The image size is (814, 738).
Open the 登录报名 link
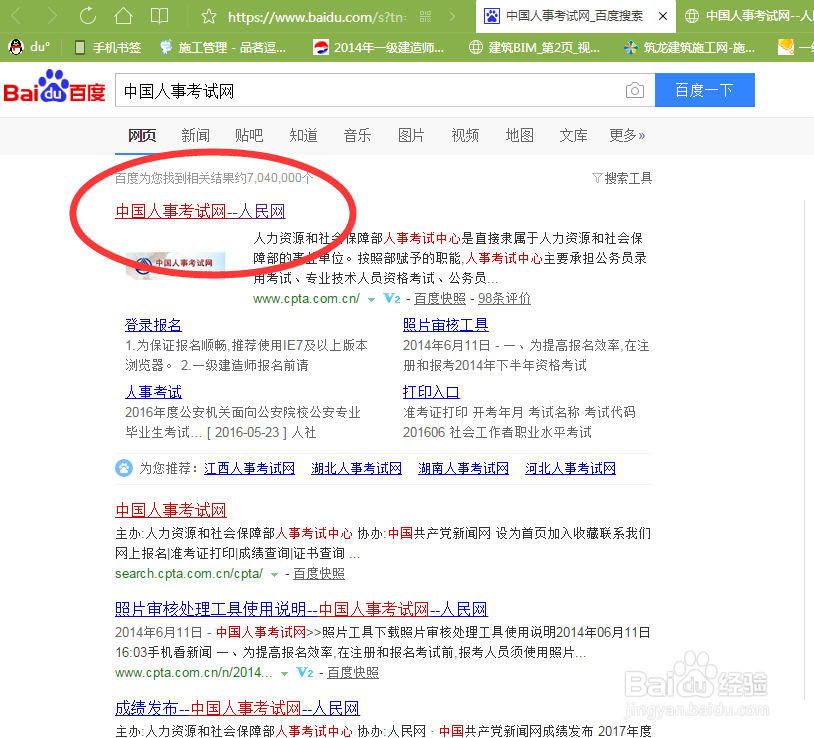(x=152, y=324)
